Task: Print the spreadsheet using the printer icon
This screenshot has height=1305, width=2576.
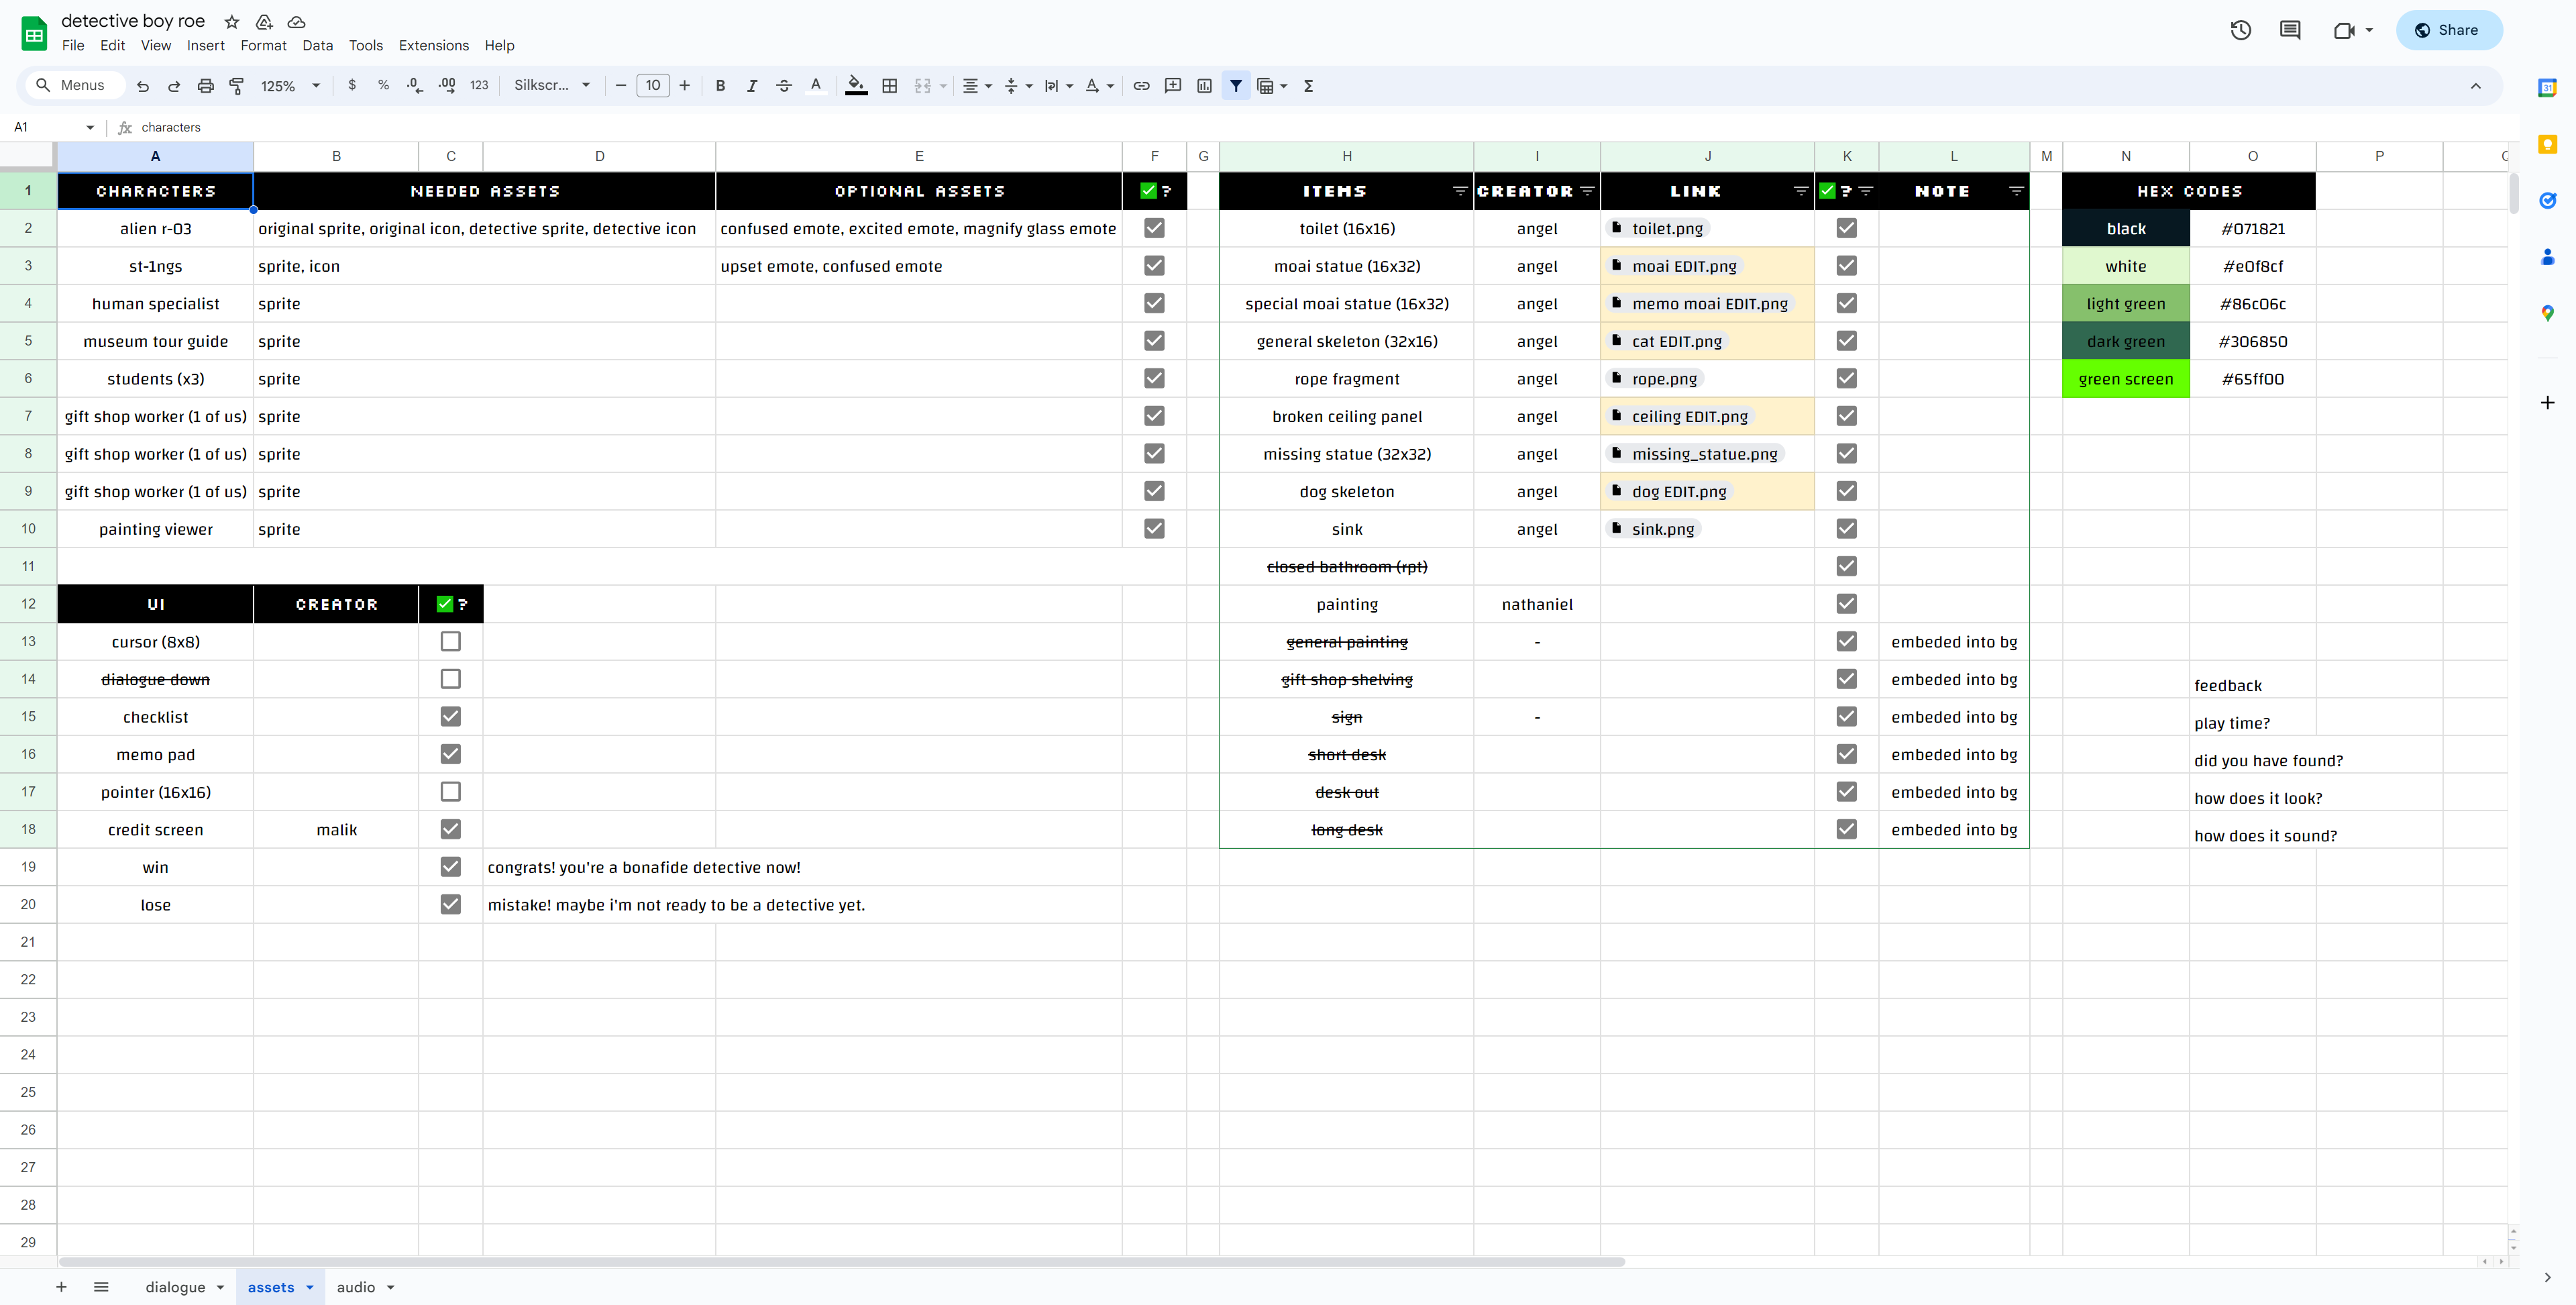Action: [206, 86]
